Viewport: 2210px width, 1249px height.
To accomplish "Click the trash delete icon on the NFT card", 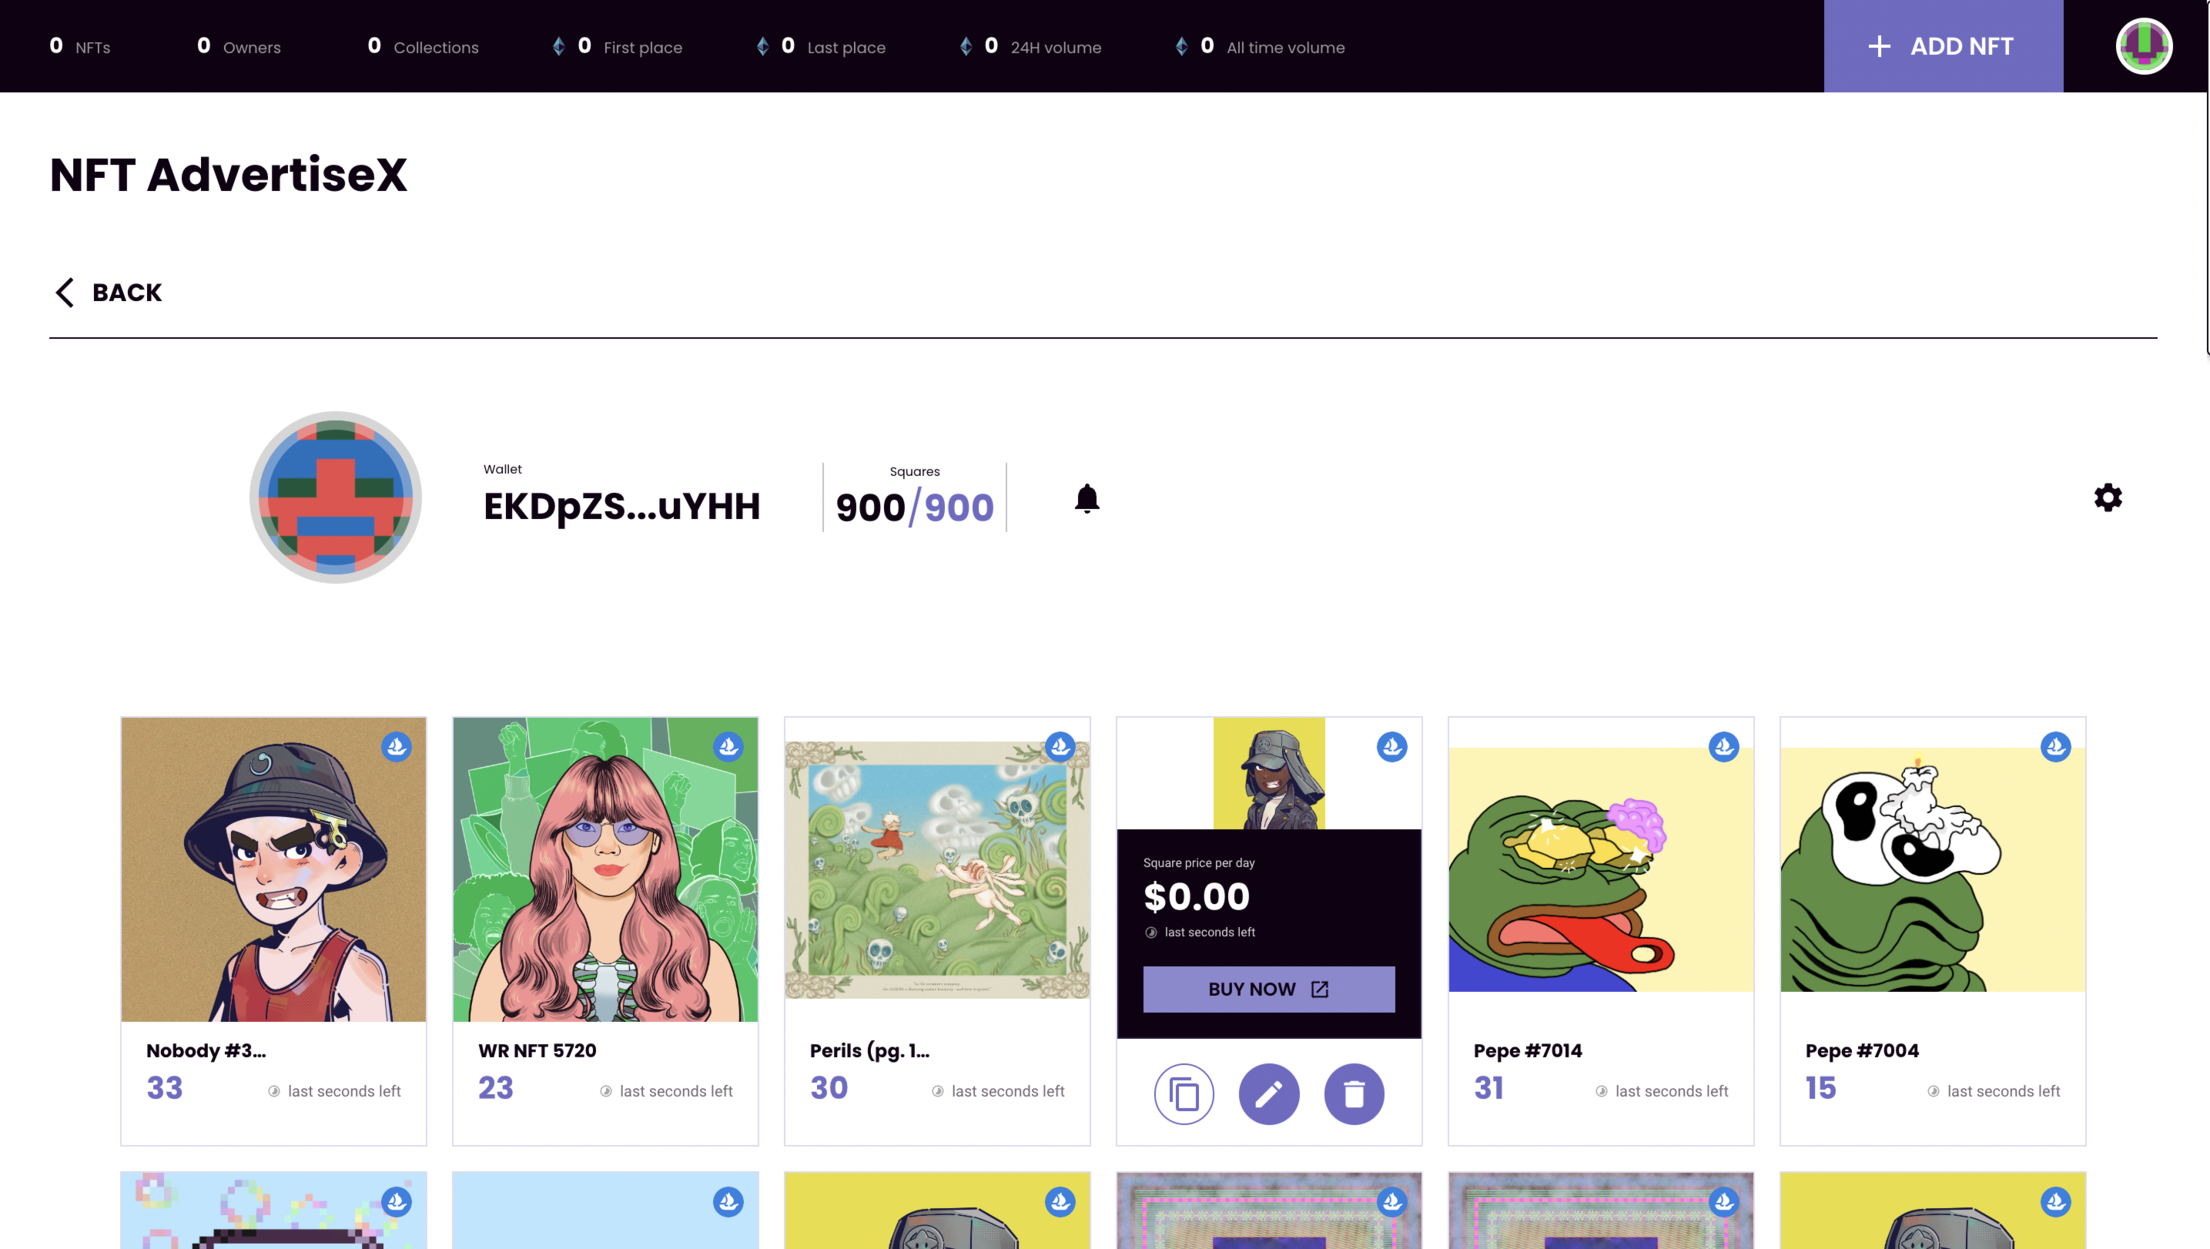I will click(1354, 1094).
